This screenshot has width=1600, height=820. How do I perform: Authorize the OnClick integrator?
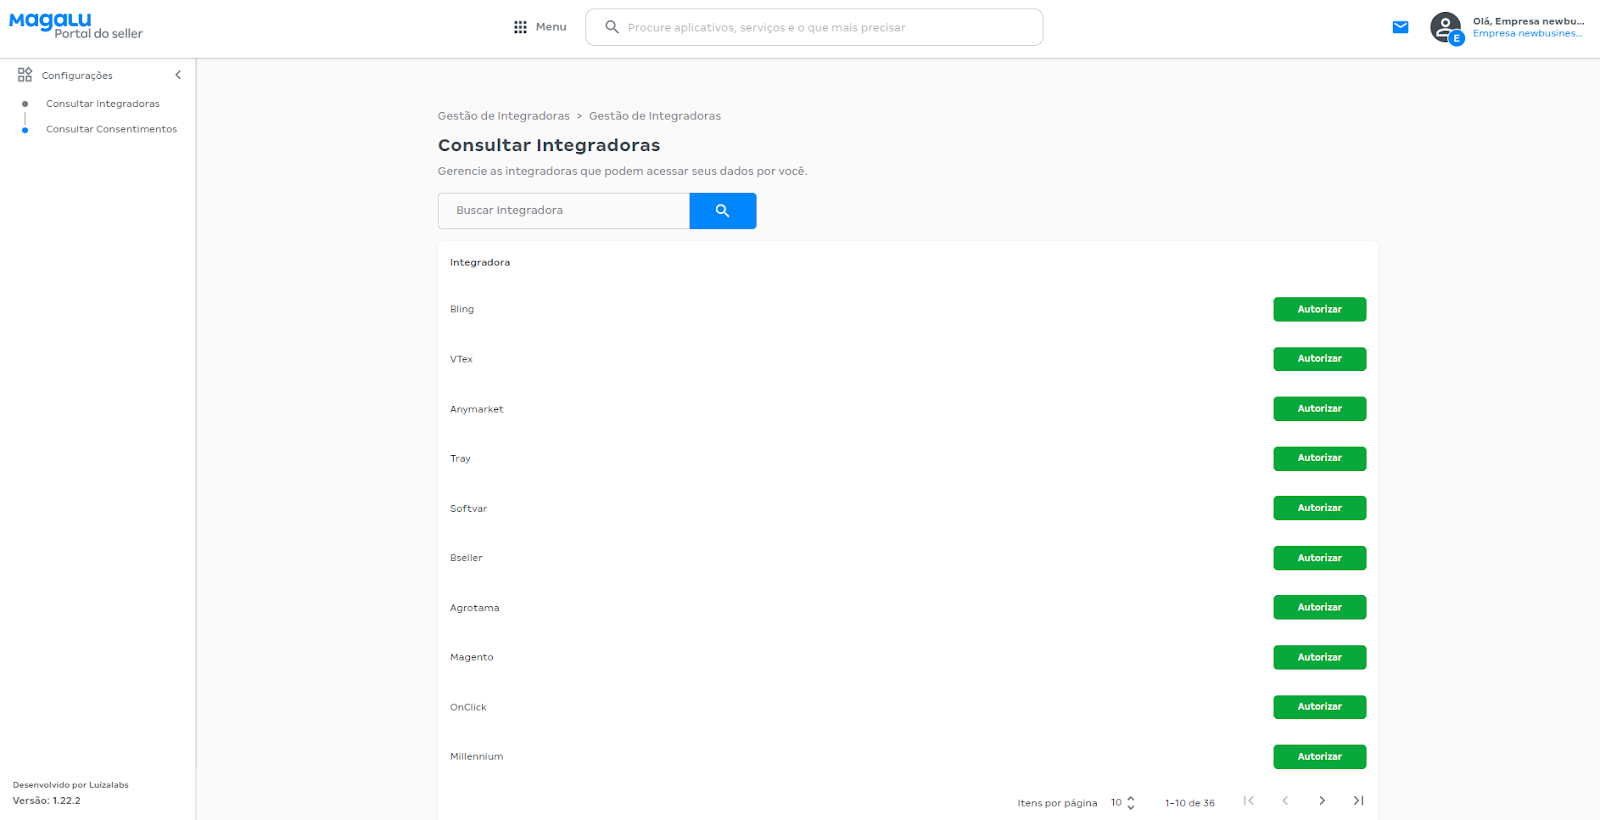tap(1320, 707)
